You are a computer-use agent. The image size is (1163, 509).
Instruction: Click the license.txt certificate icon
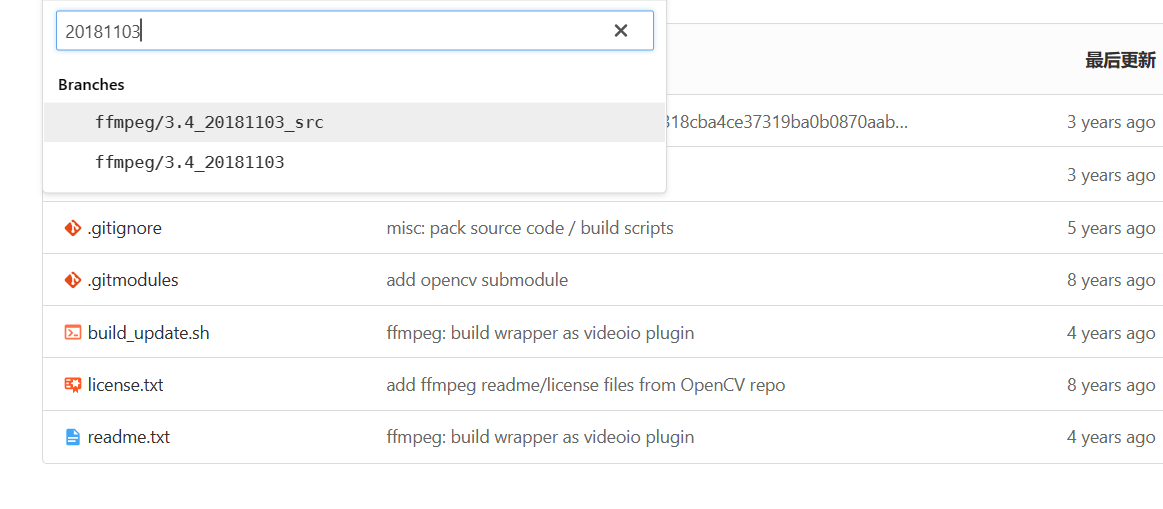72,385
